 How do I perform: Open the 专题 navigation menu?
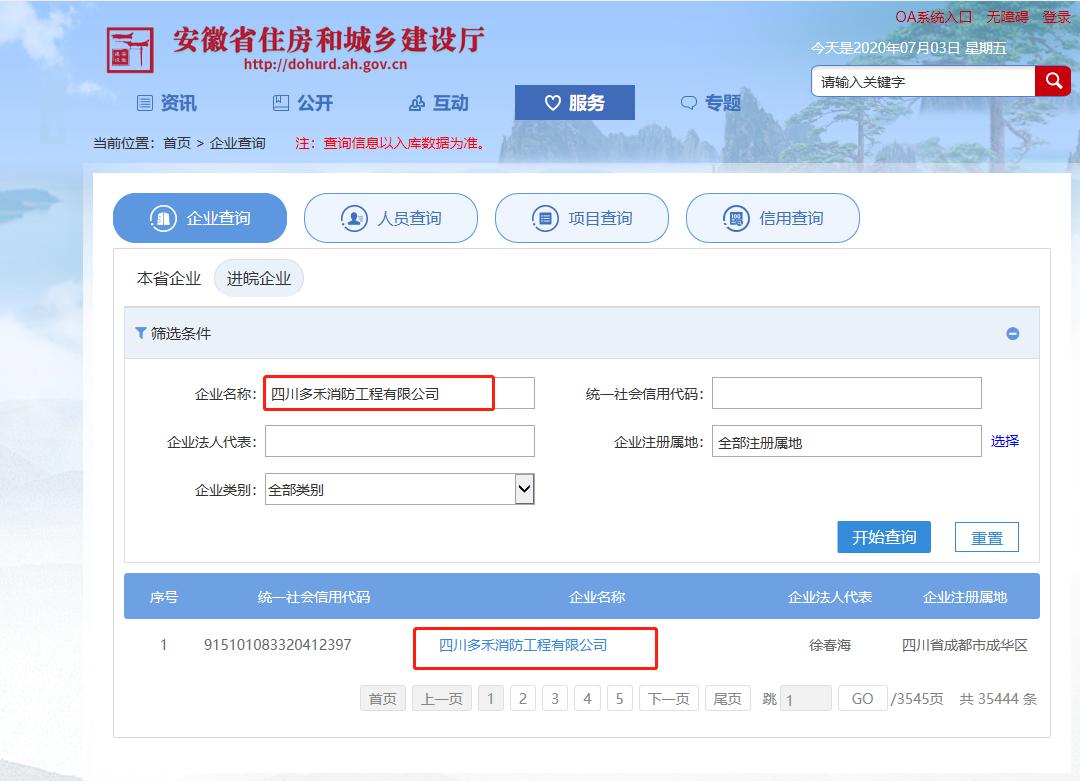(x=711, y=103)
